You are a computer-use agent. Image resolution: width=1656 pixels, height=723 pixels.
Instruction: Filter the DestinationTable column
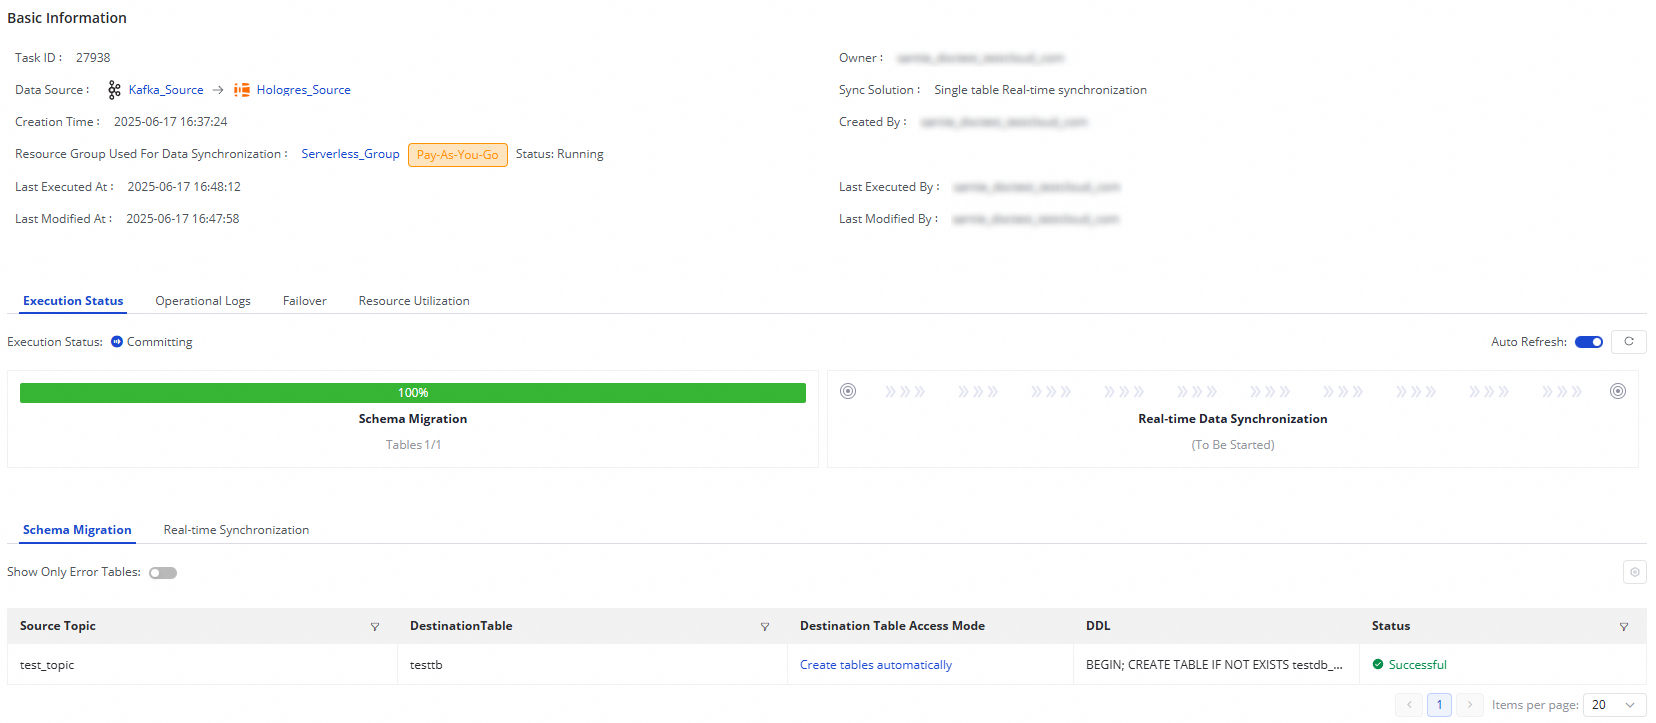pos(765,627)
